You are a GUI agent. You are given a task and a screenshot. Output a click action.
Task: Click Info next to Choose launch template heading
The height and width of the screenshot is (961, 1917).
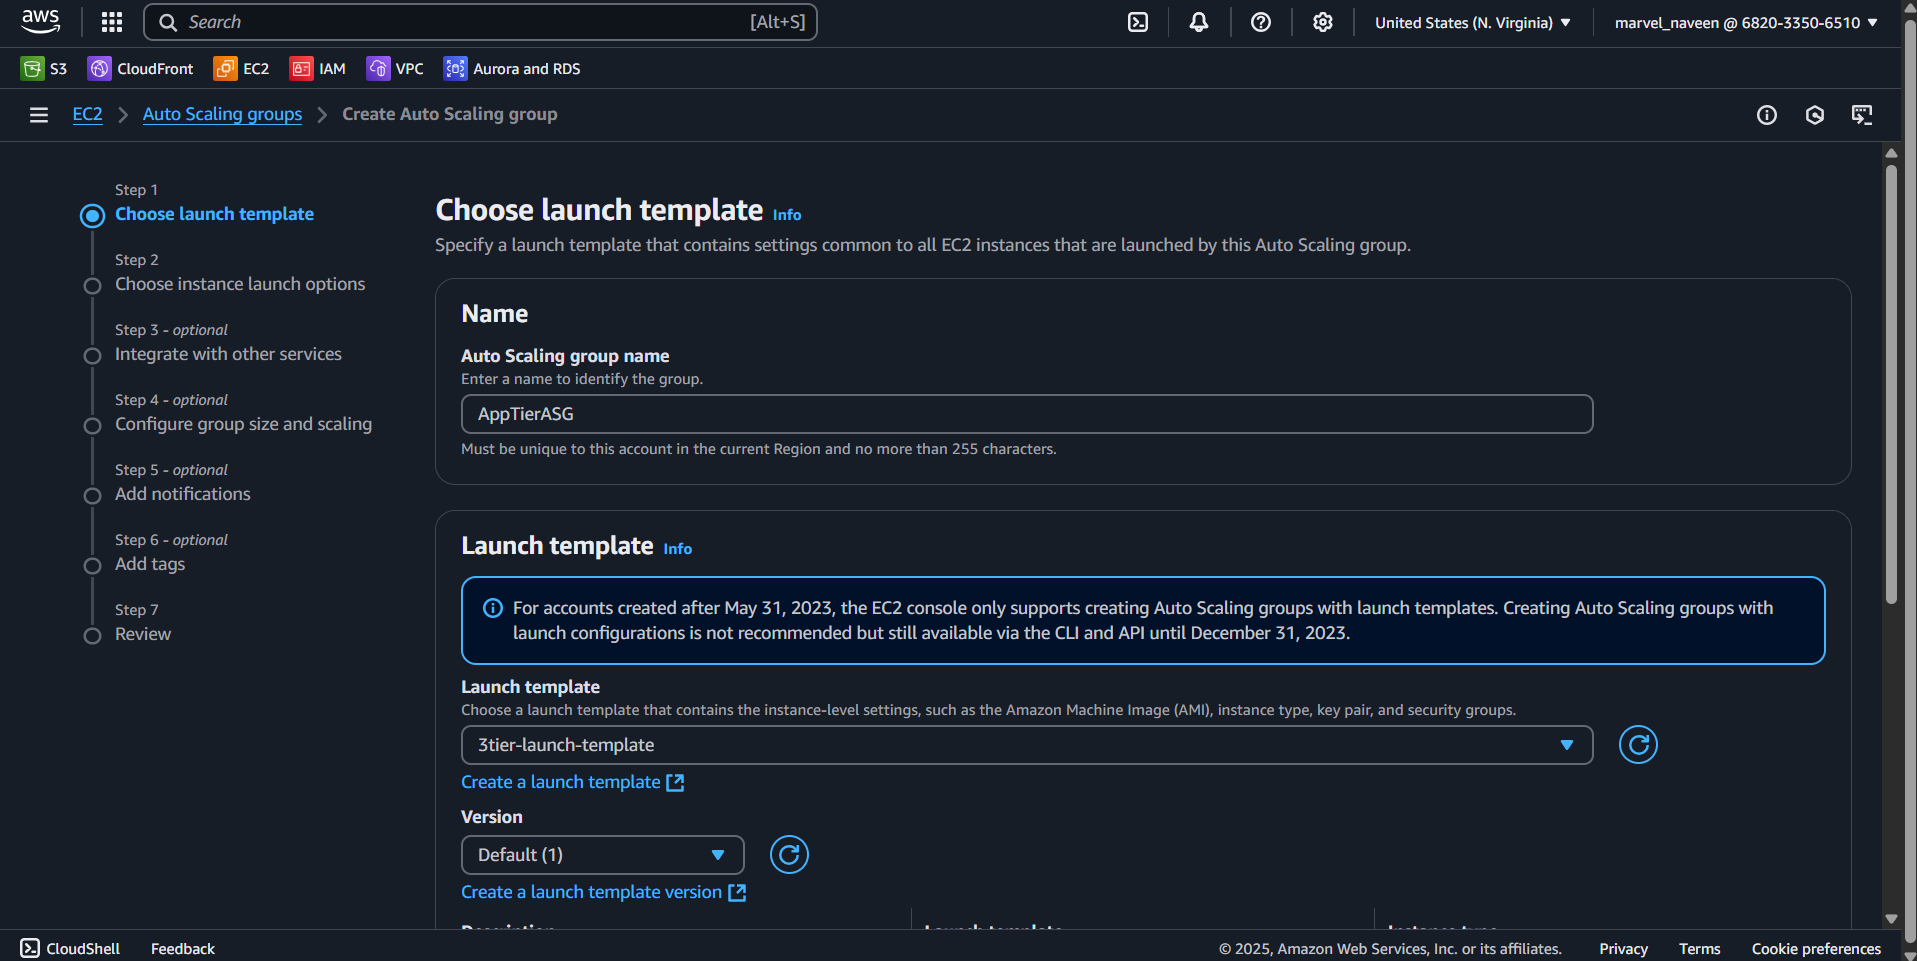tap(787, 215)
